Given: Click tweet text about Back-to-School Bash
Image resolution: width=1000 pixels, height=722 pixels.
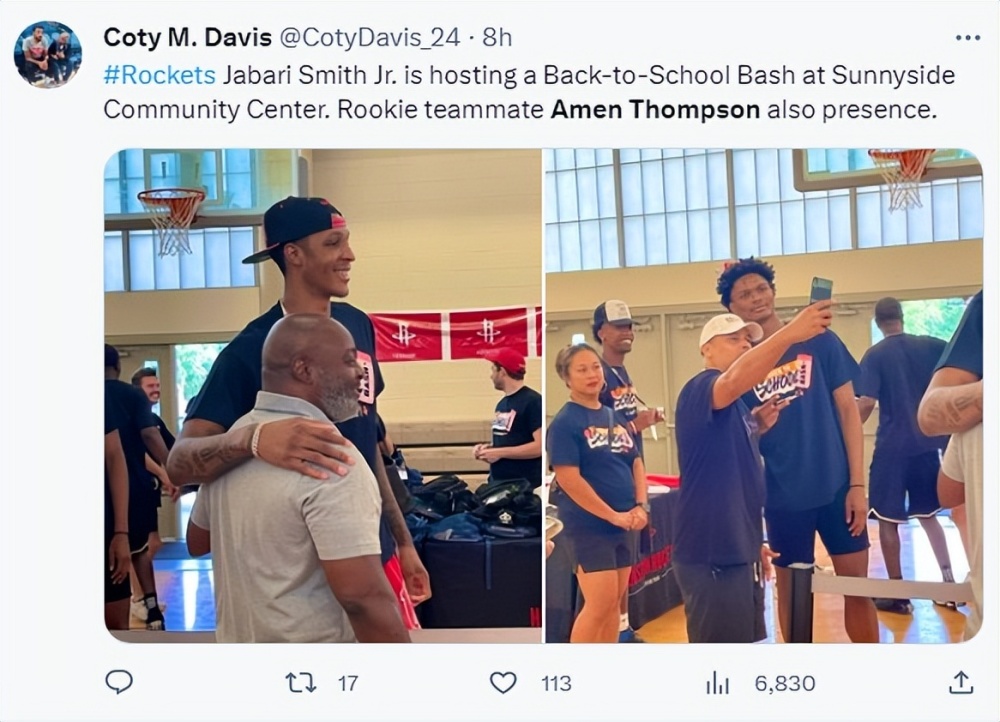Looking at the screenshot, I should click(x=529, y=92).
